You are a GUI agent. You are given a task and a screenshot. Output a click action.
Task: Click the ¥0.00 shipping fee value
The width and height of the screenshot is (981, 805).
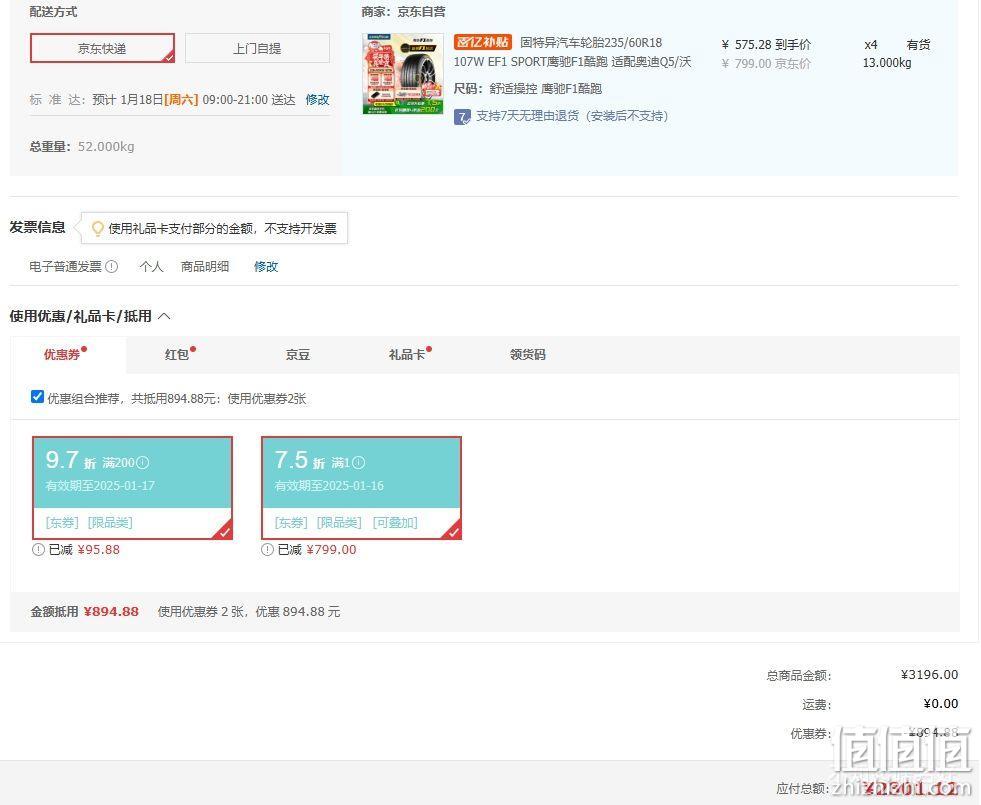[x=941, y=704]
